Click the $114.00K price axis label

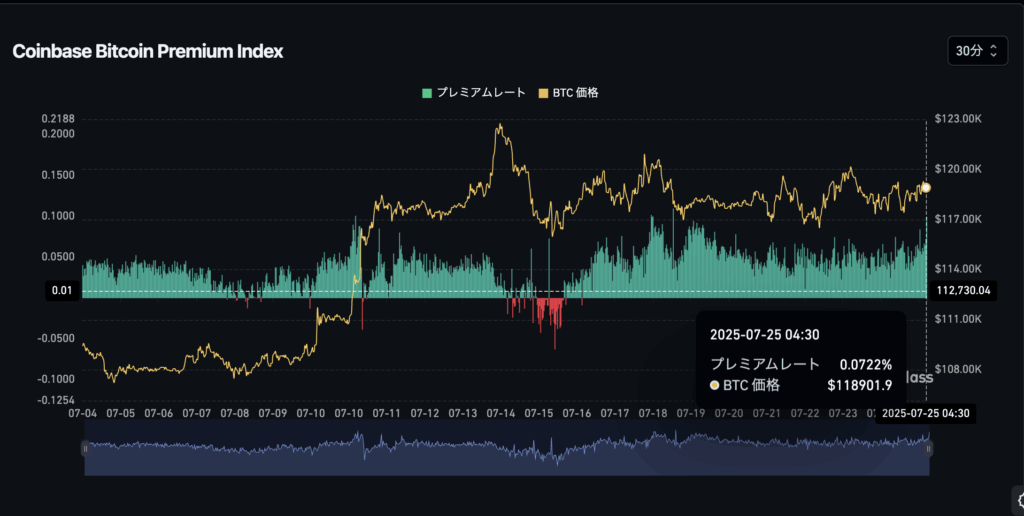pos(958,269)
